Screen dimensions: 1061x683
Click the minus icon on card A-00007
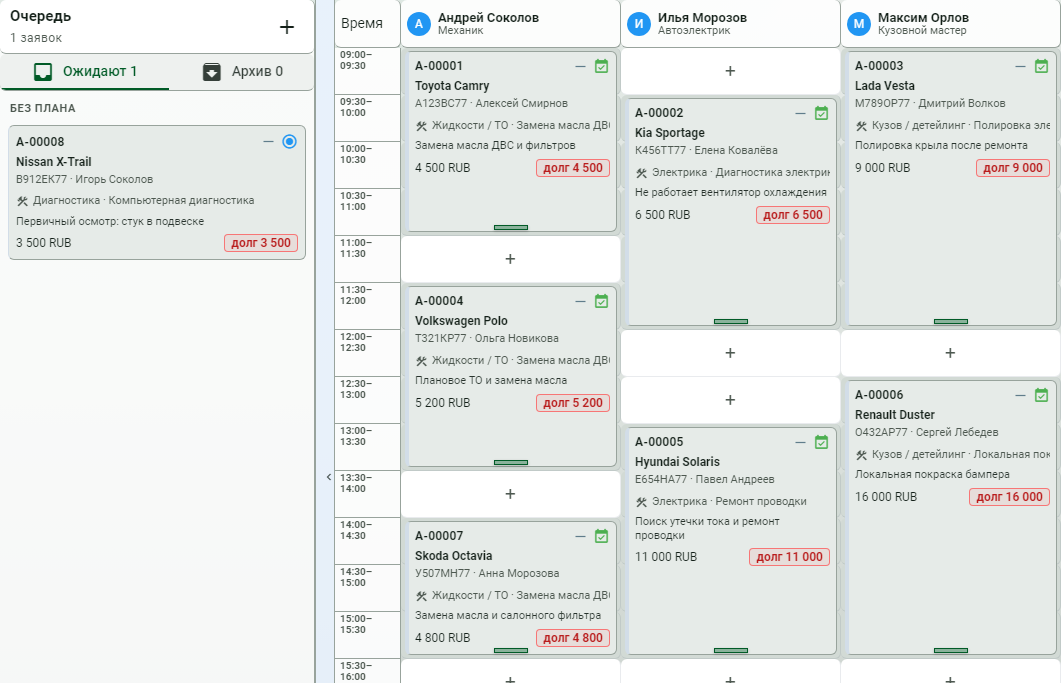[580, 536]
